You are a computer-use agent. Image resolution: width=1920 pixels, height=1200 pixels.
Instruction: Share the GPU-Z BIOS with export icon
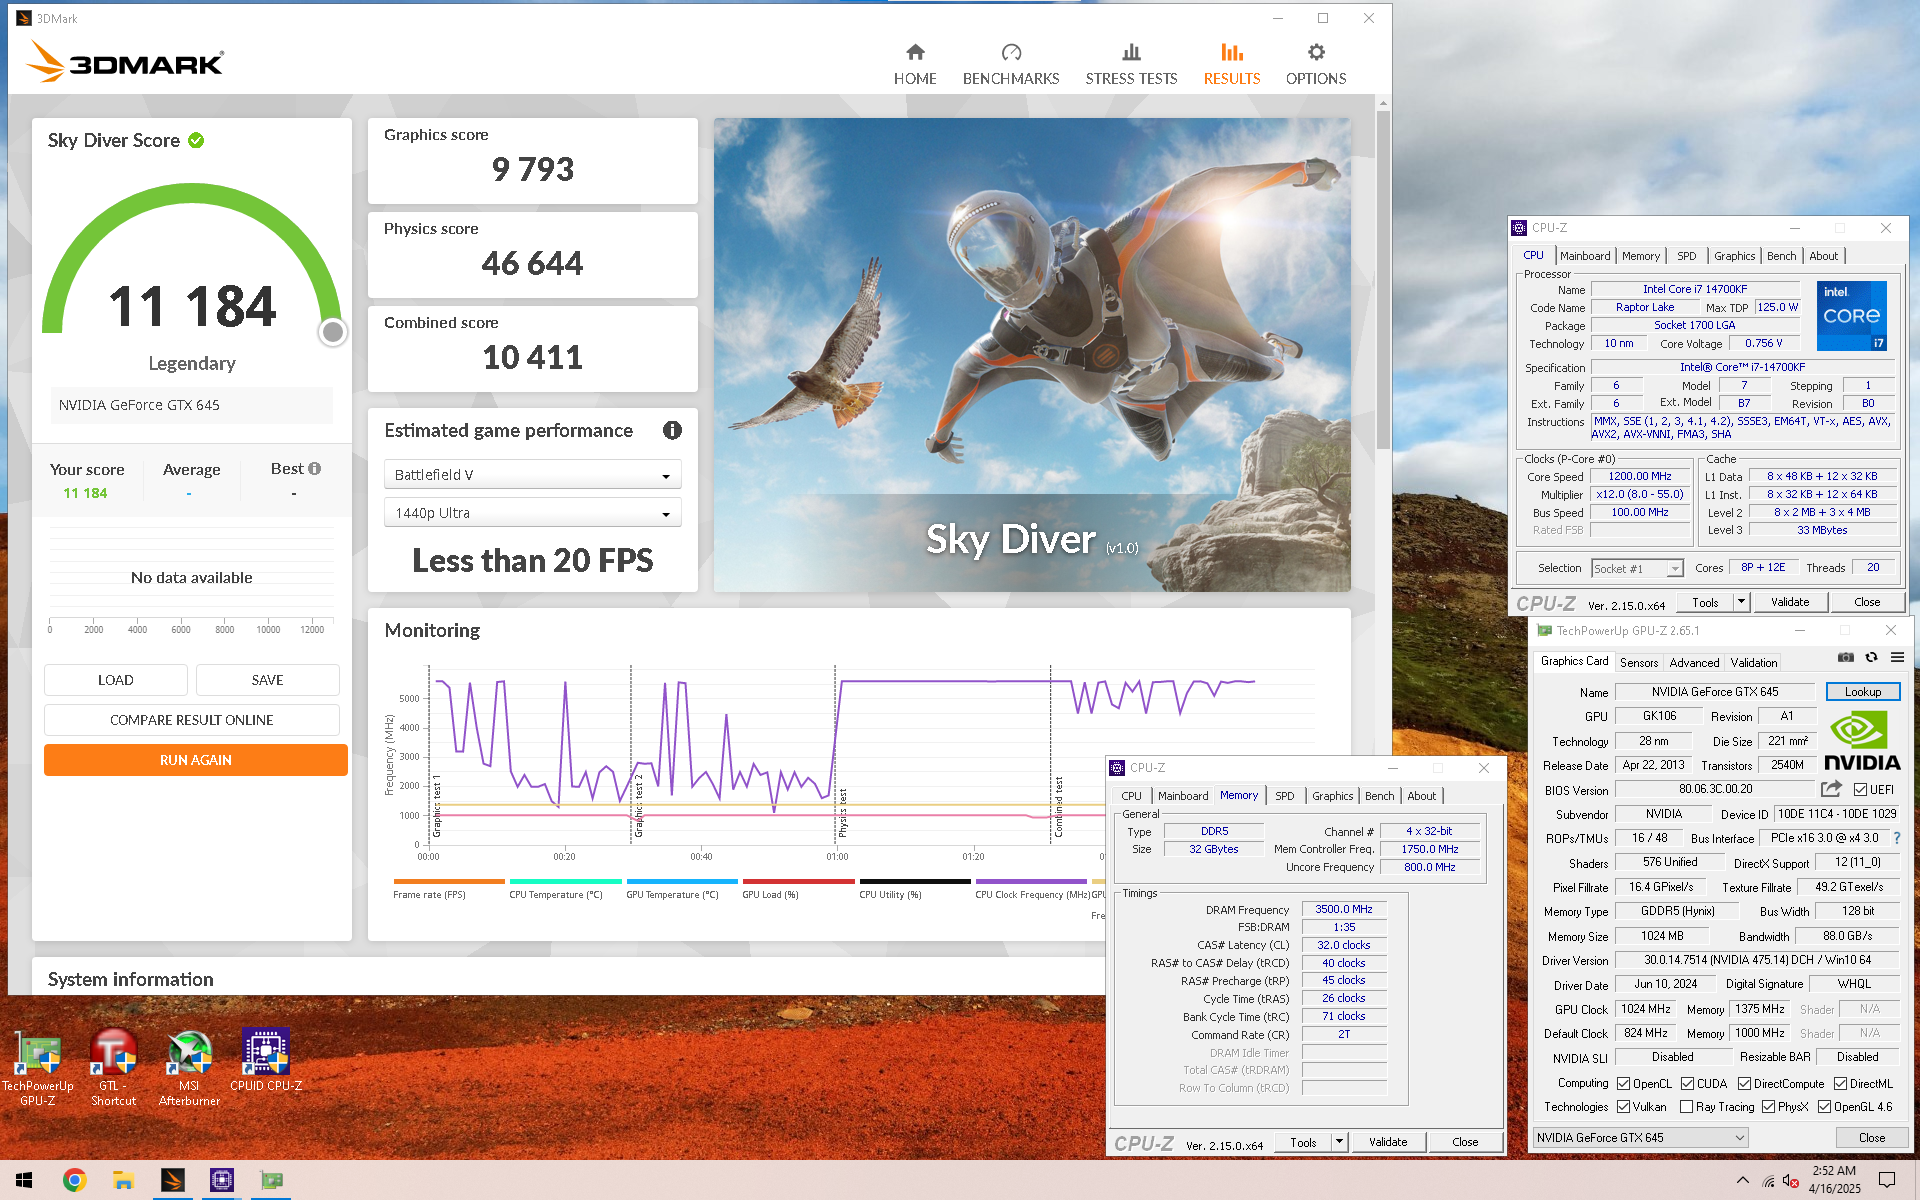1831,789
